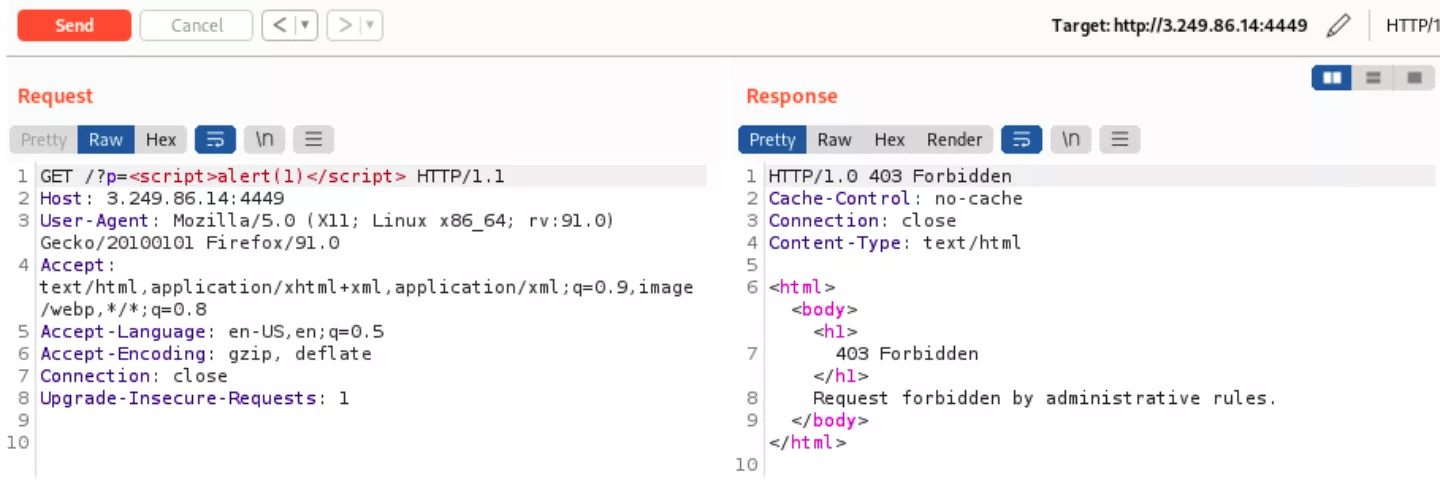Switch Request view to Hex tab
Viewport: 1440px width, 493px height.
(161, 139)
